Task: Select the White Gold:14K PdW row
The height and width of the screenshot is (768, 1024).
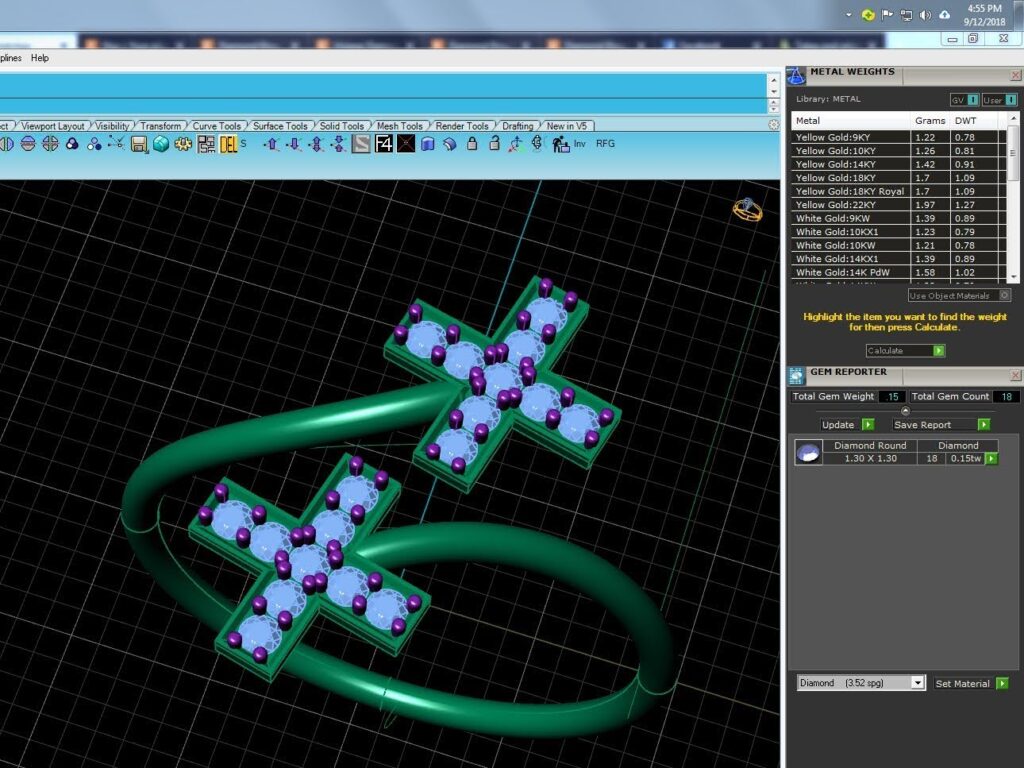Action: [899, 272]
